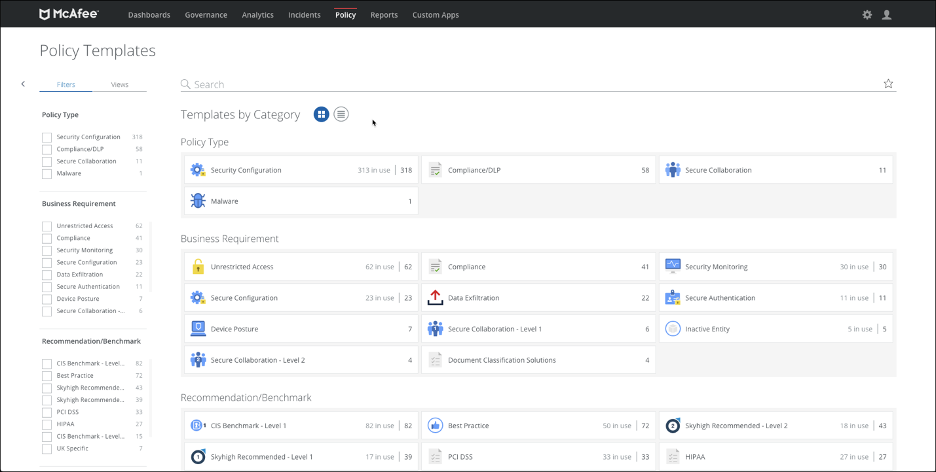Image resolution: width=936 pixels, height=472 pixels.
Task: Open the Incidents menu
Action: (304, 15)
